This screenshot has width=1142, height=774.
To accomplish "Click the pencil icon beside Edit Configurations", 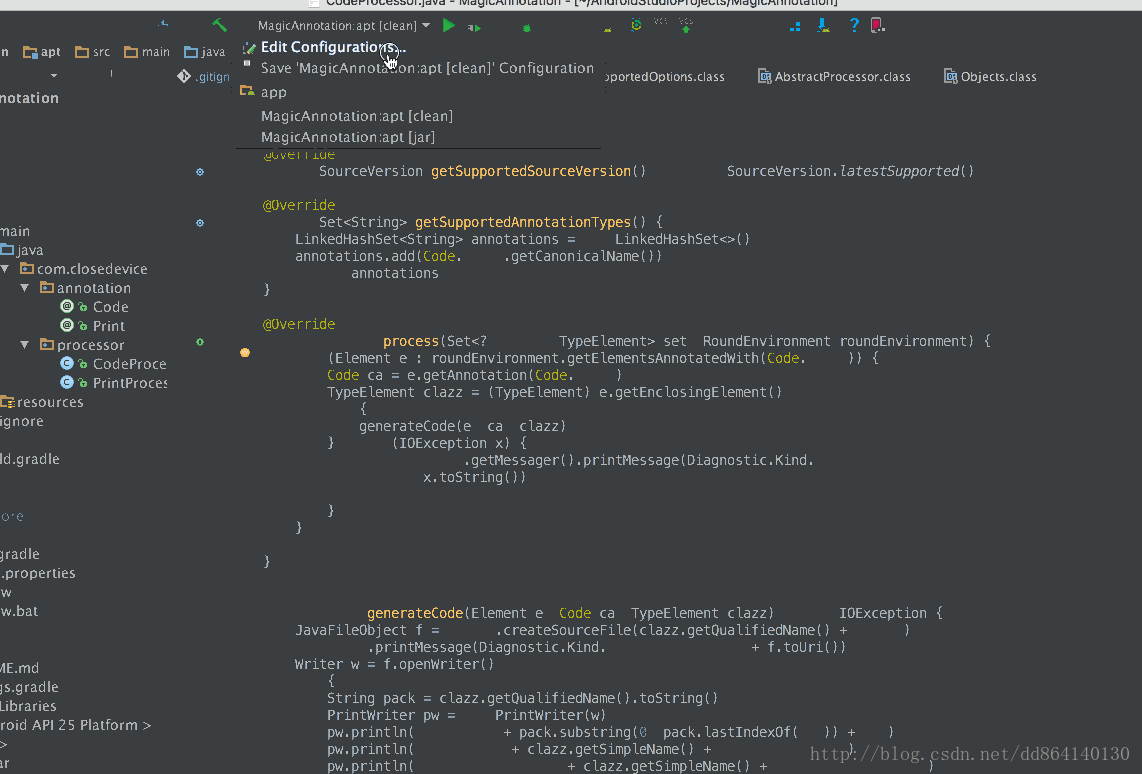I will (x=249, y=48).
